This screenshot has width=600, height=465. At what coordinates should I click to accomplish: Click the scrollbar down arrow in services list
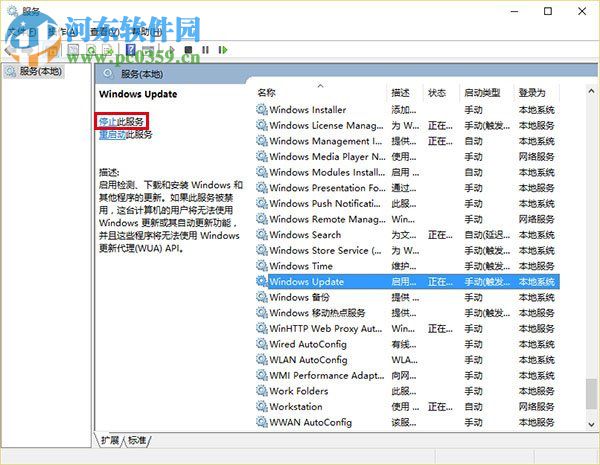[591, 424]
